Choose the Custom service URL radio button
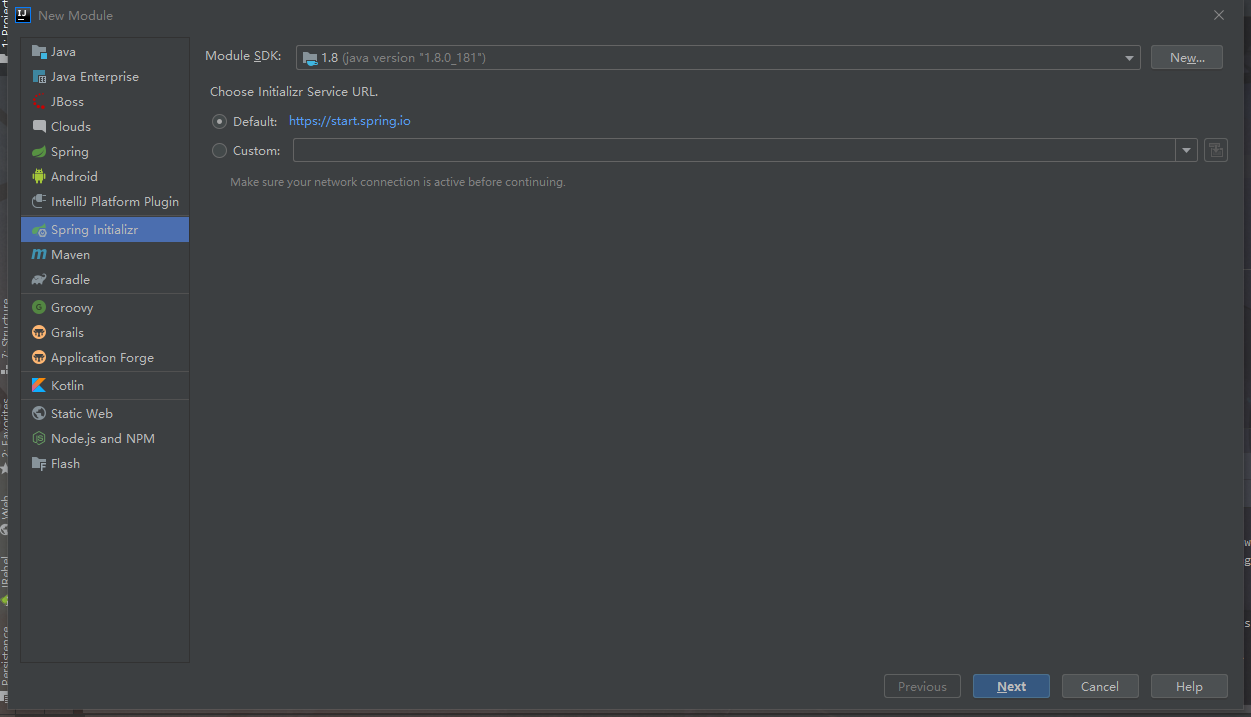This screenshot has width=1251, height=717. [x=220, y=150]
